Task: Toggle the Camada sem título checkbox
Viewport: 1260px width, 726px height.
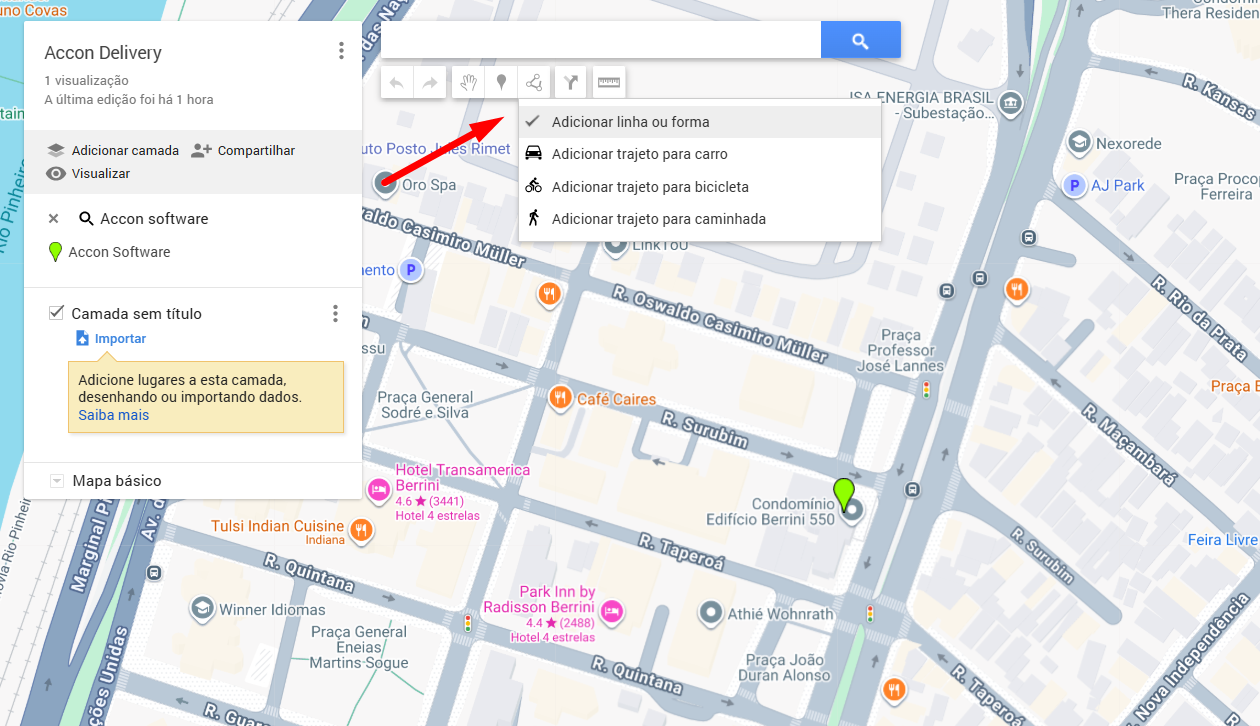Action: (57, 313)
